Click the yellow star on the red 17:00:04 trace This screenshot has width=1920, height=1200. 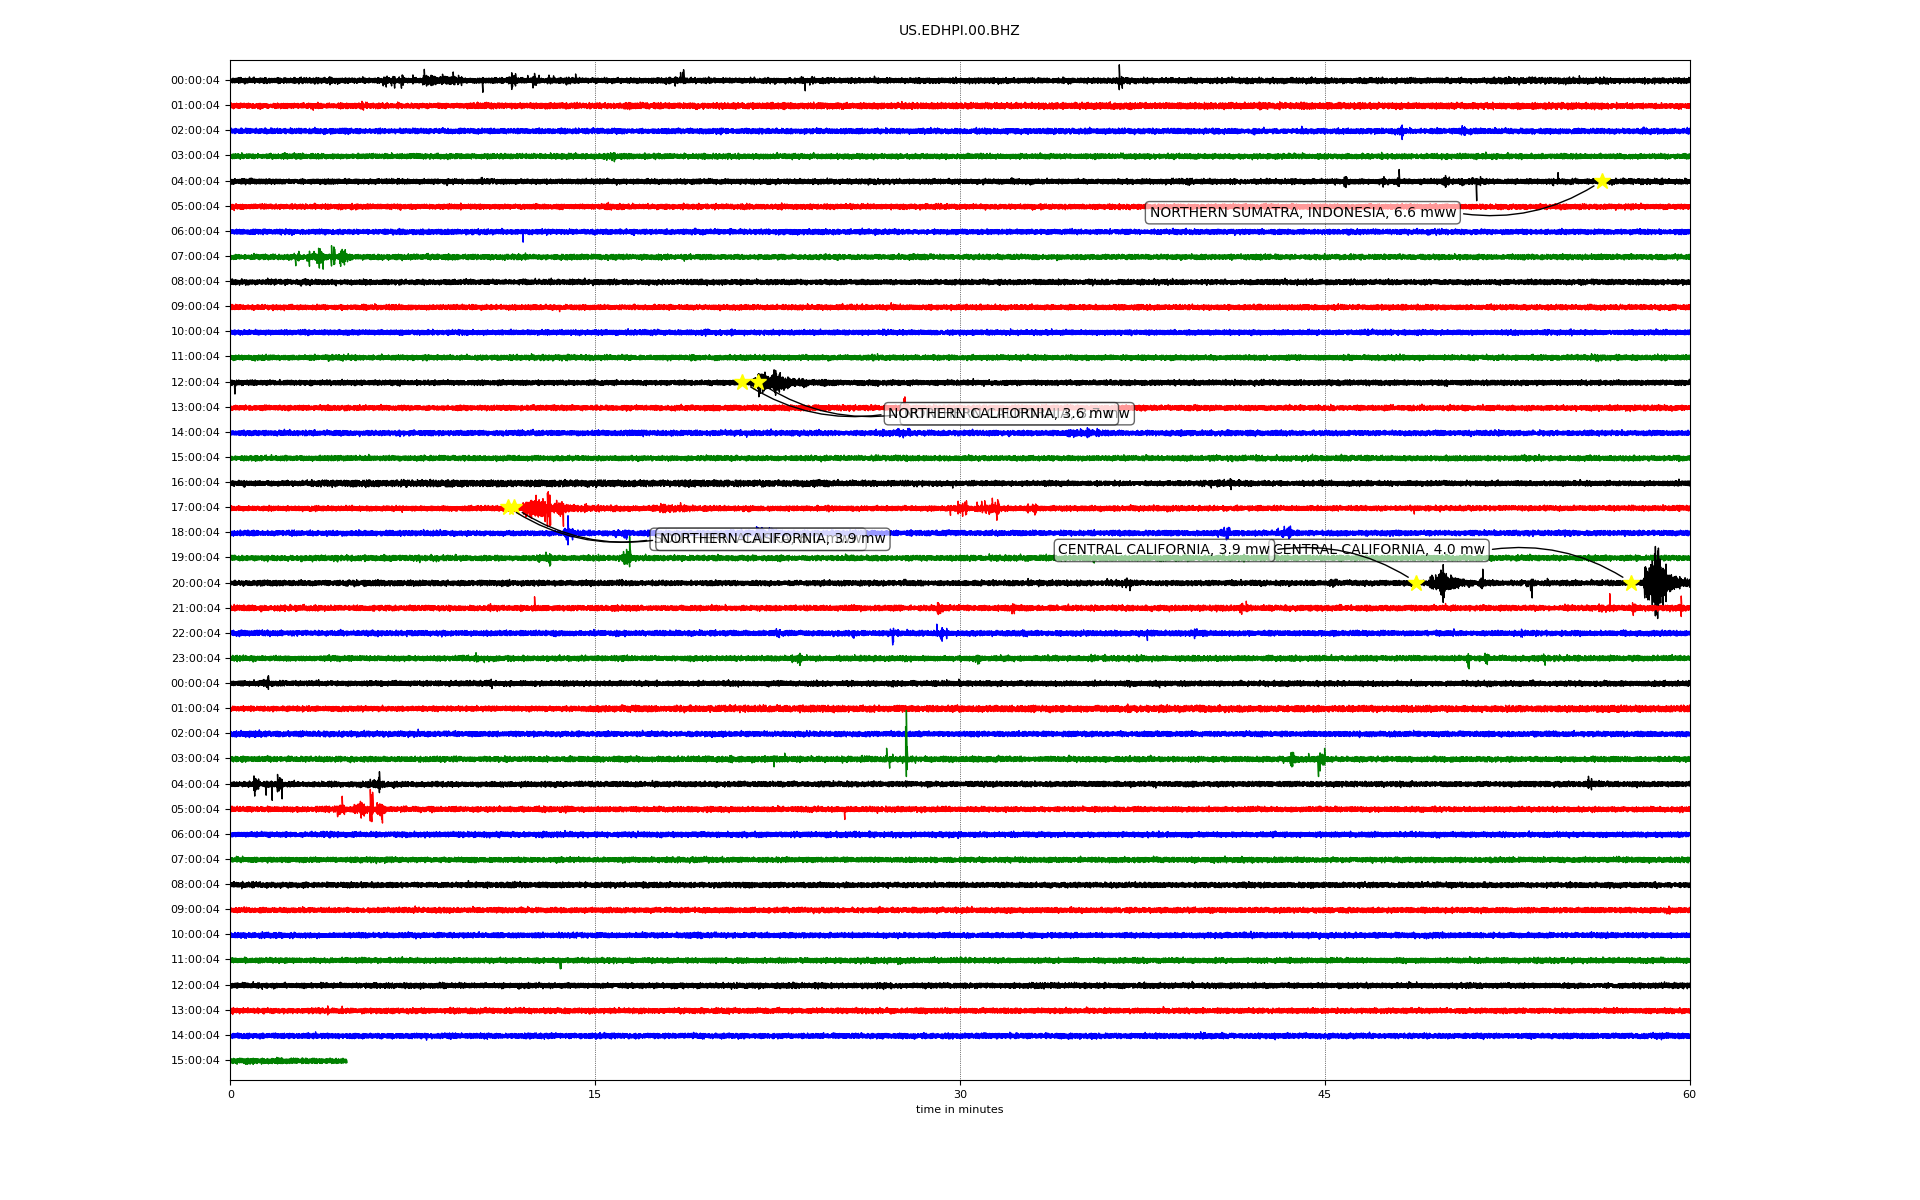[x=510, y=507]
